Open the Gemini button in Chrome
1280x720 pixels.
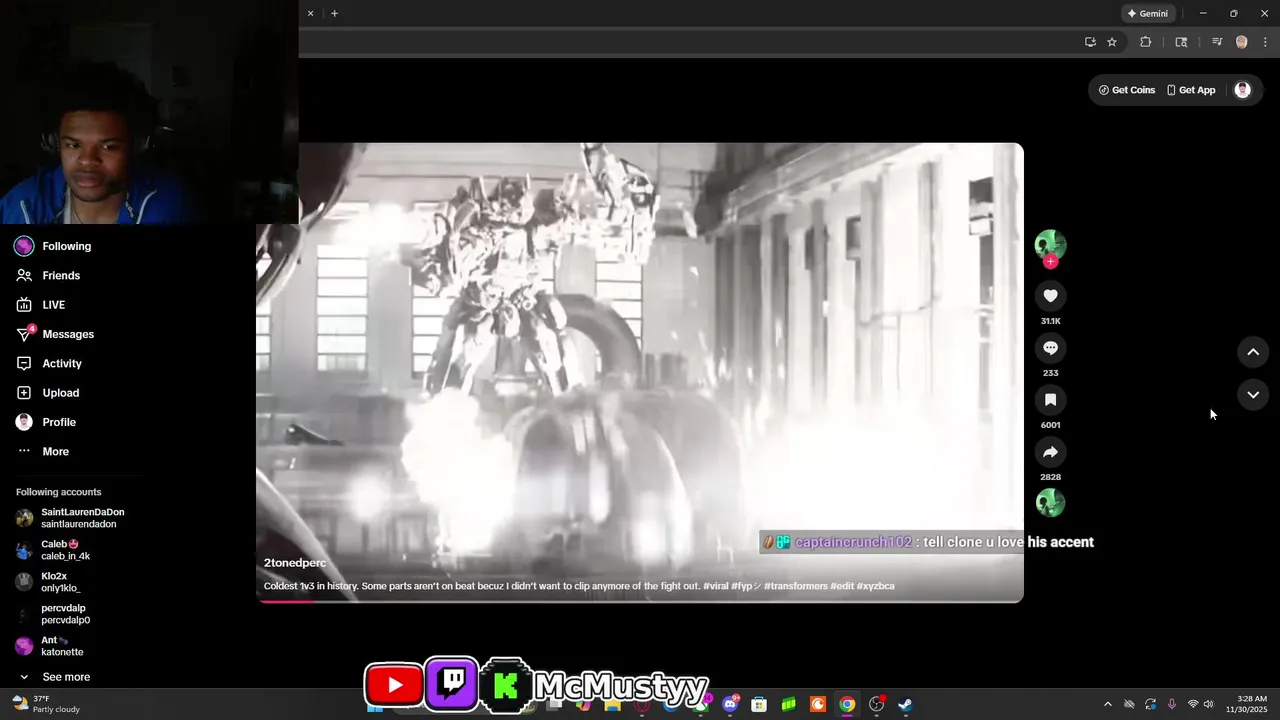pos(1147,13)
